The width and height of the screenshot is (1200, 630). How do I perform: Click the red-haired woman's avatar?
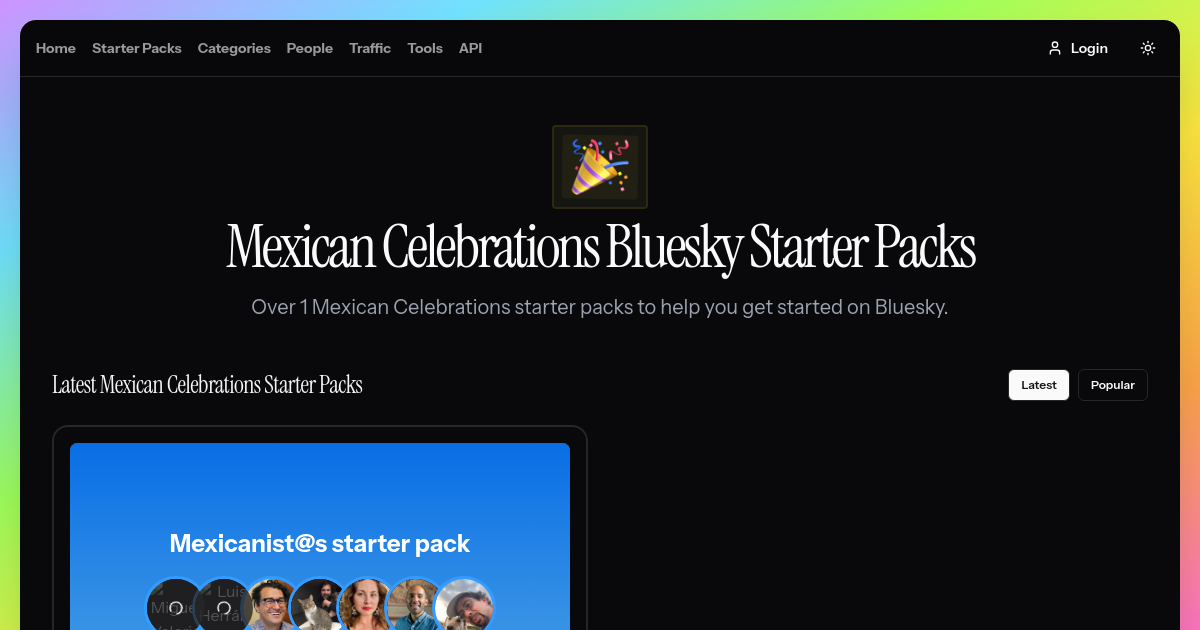pos(368,606)
